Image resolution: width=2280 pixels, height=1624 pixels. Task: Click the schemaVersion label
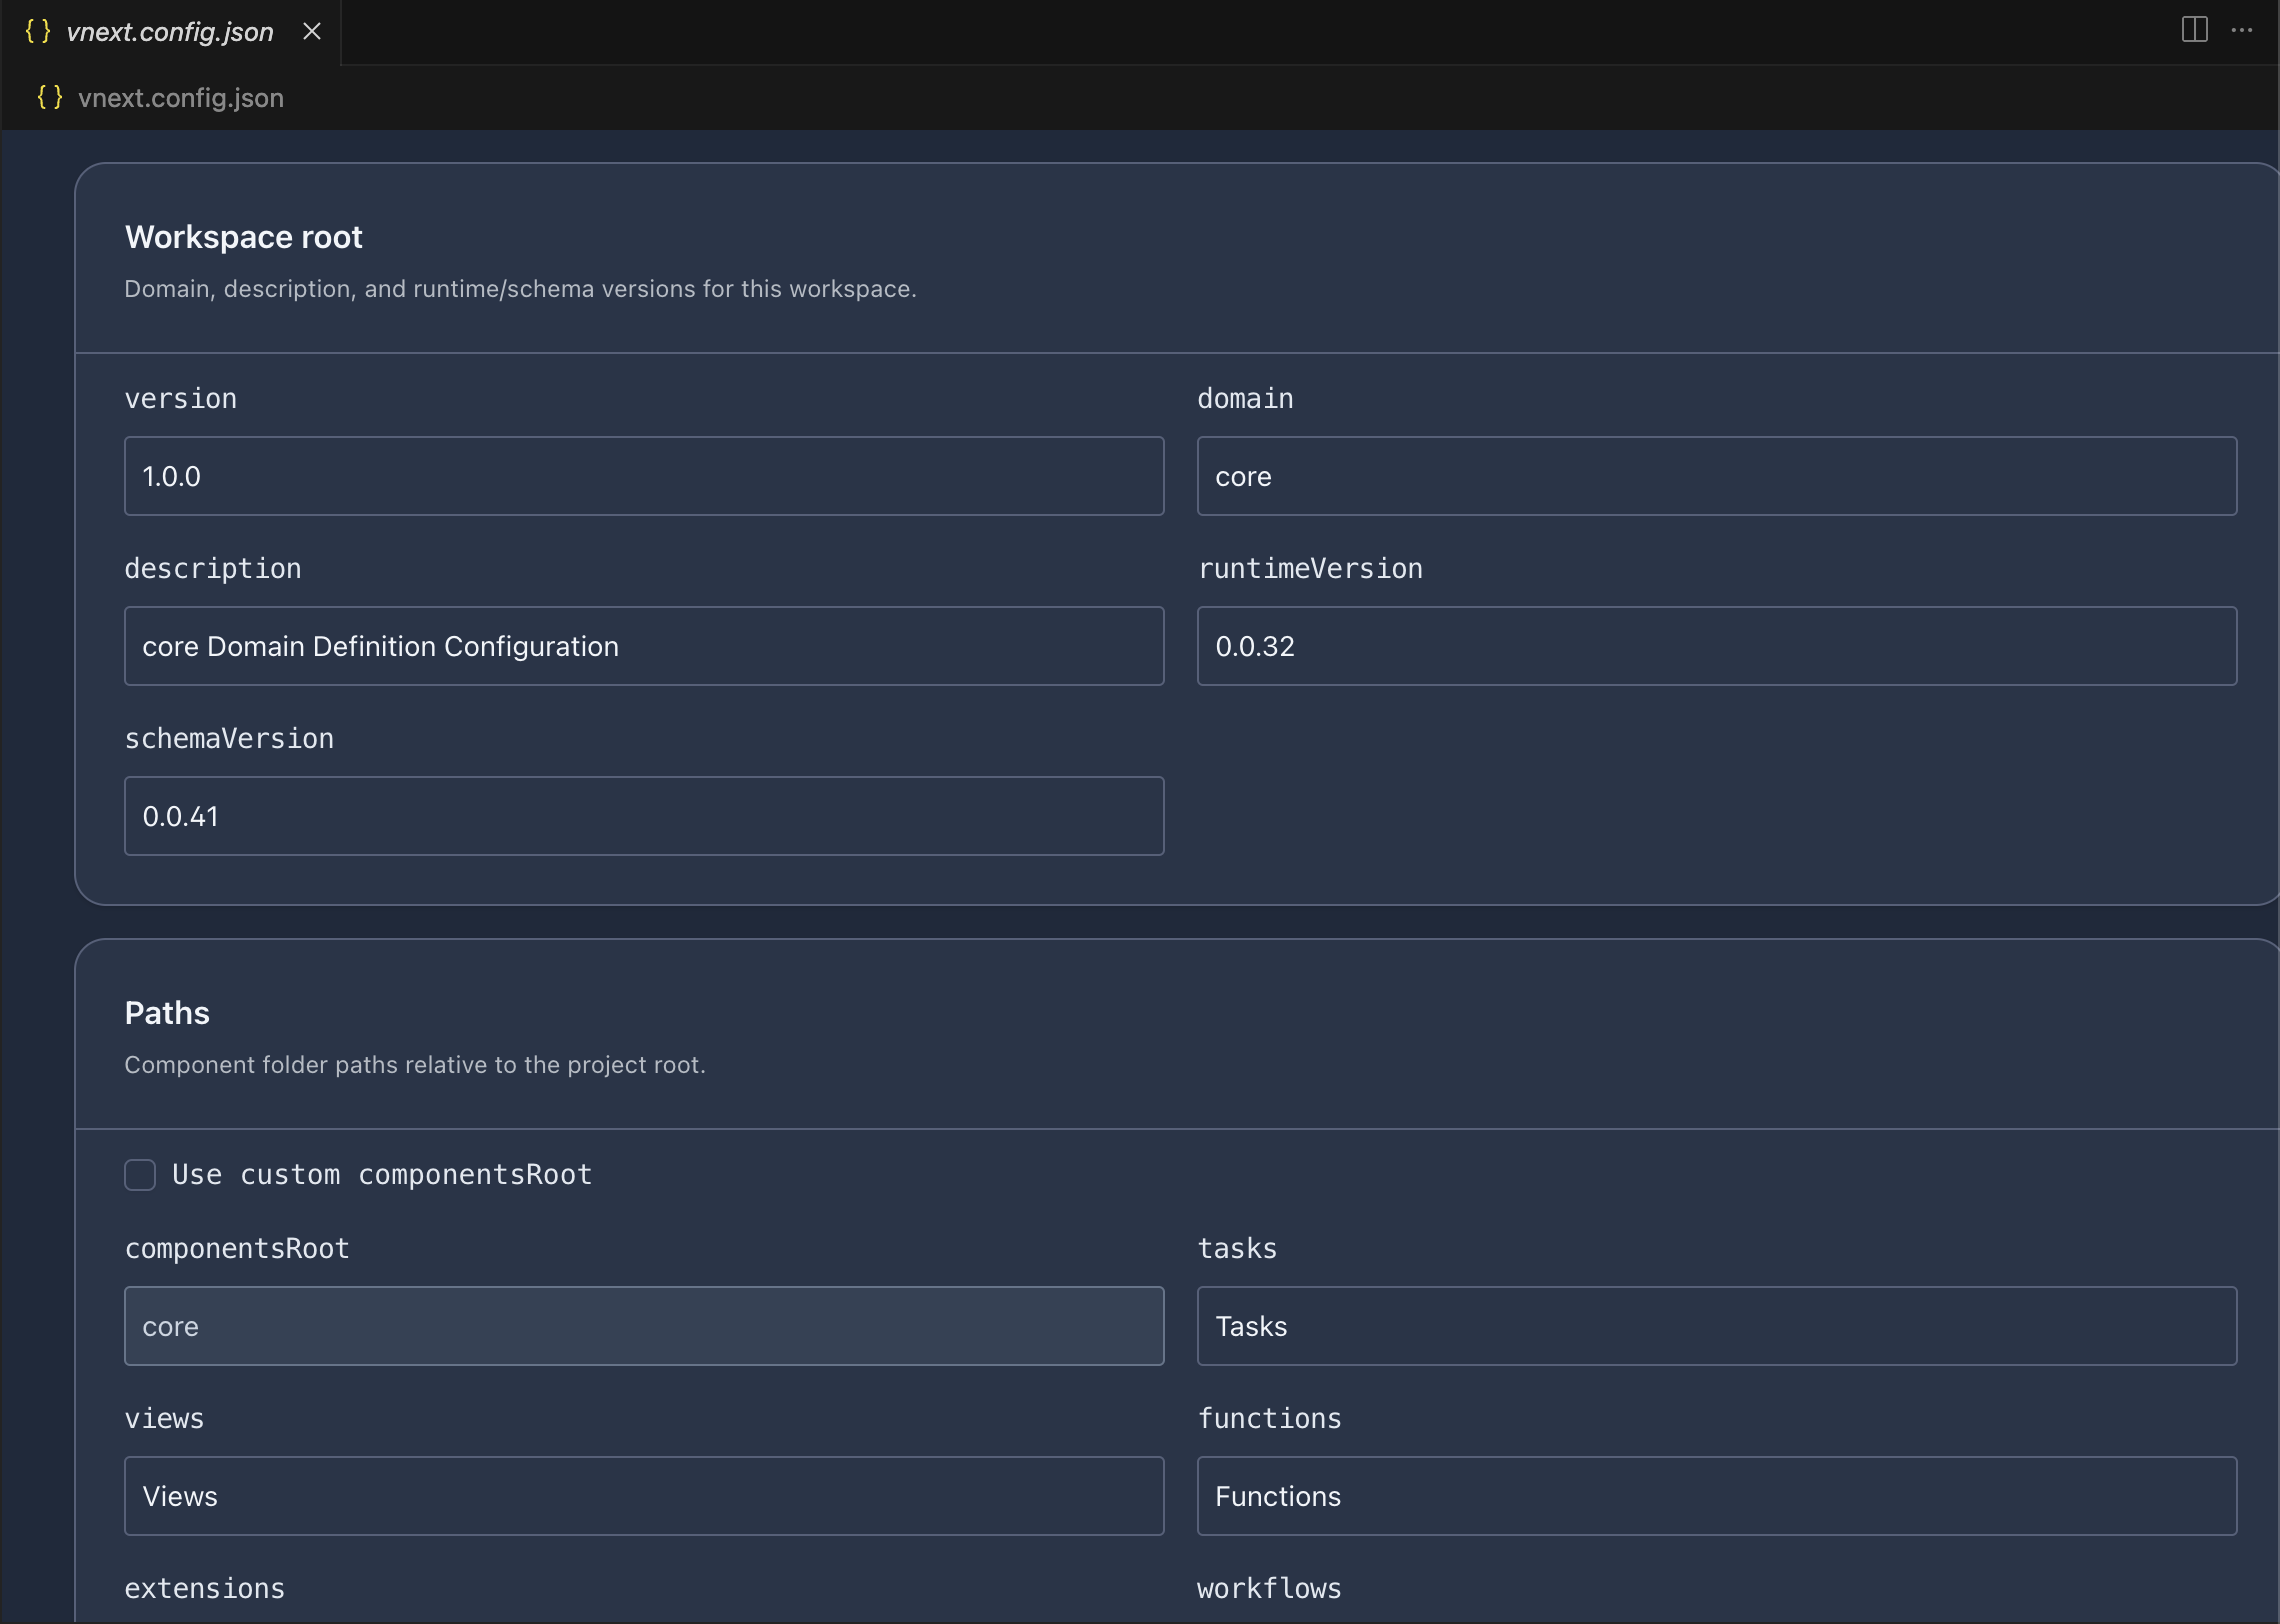(x=229, y=739)
